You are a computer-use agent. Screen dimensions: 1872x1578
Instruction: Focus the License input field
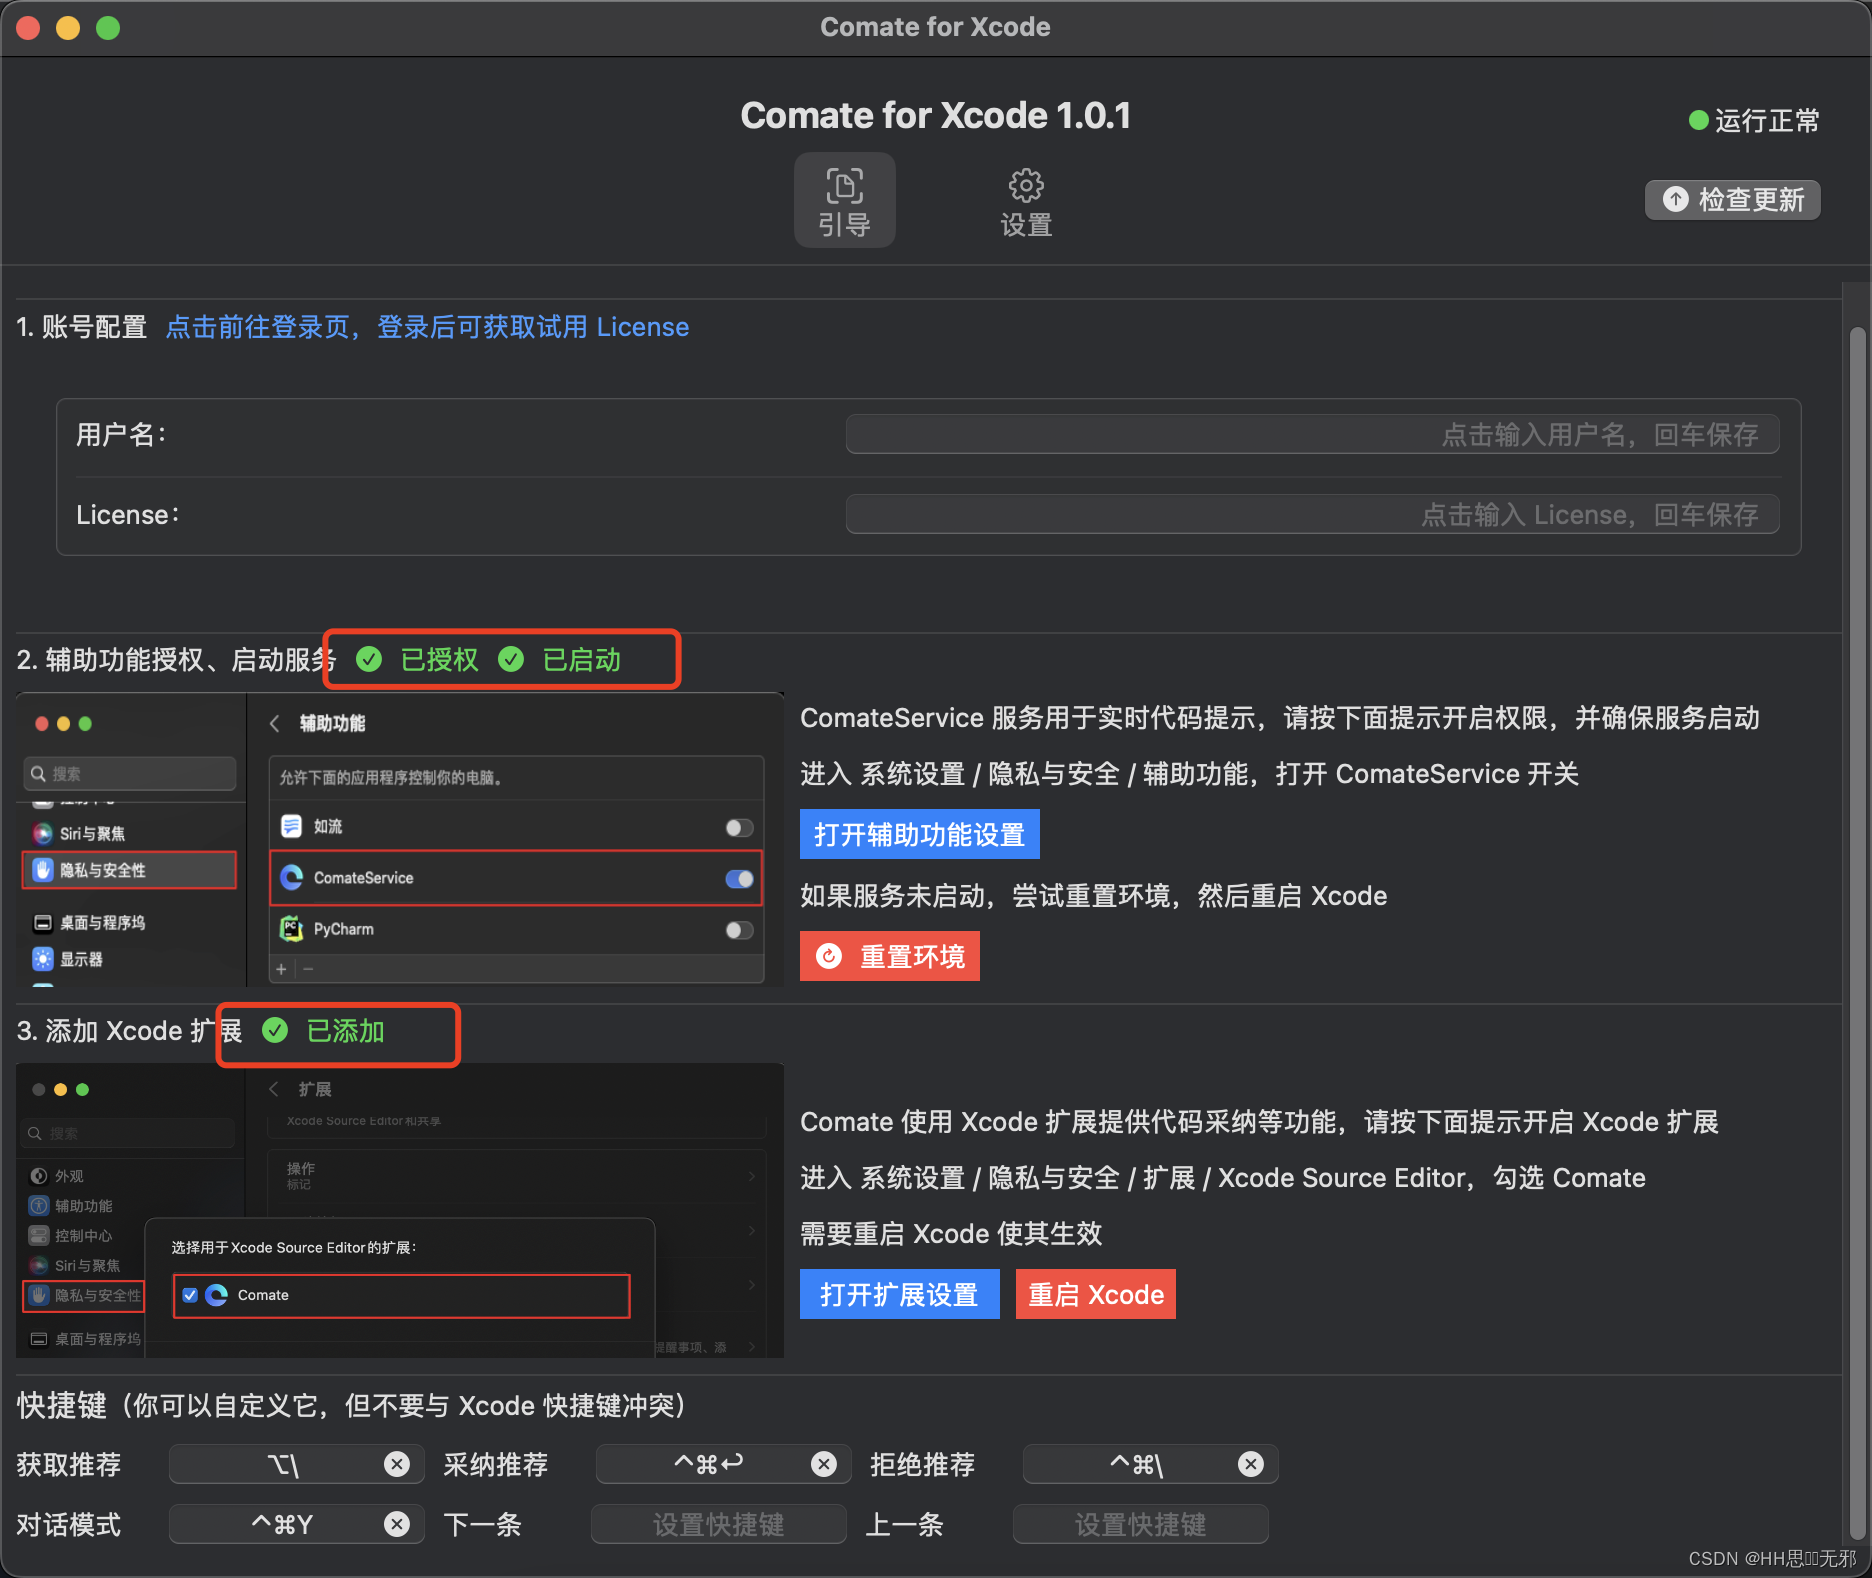click(x=1312, y=514)
